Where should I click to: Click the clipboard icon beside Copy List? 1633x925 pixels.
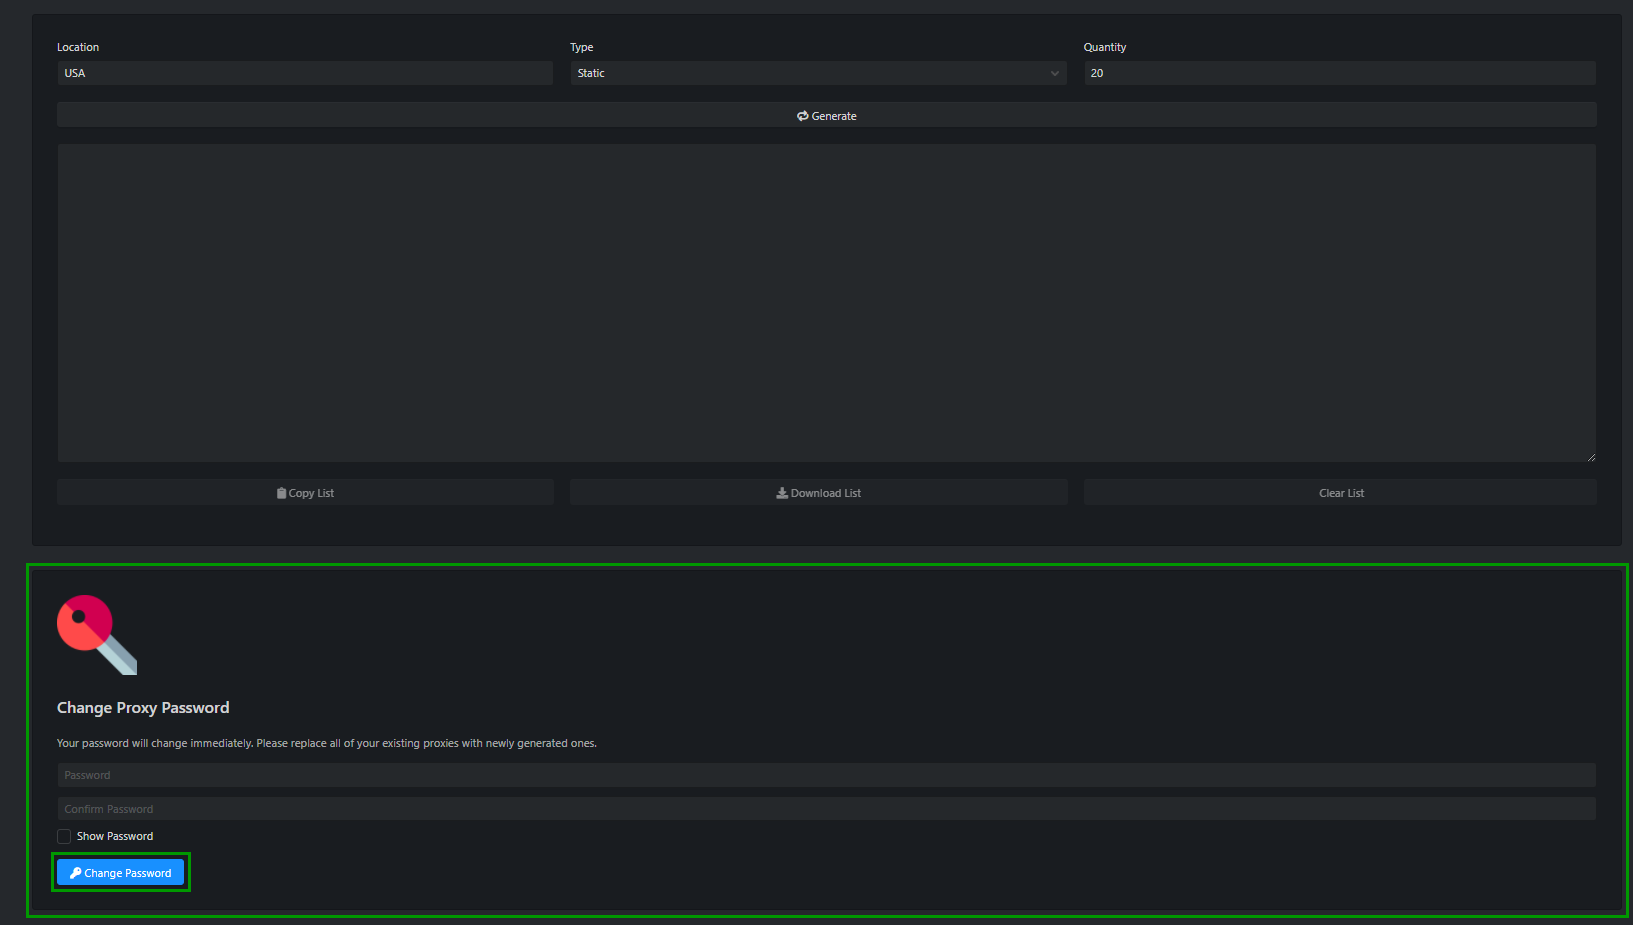(x=282, y=493)
